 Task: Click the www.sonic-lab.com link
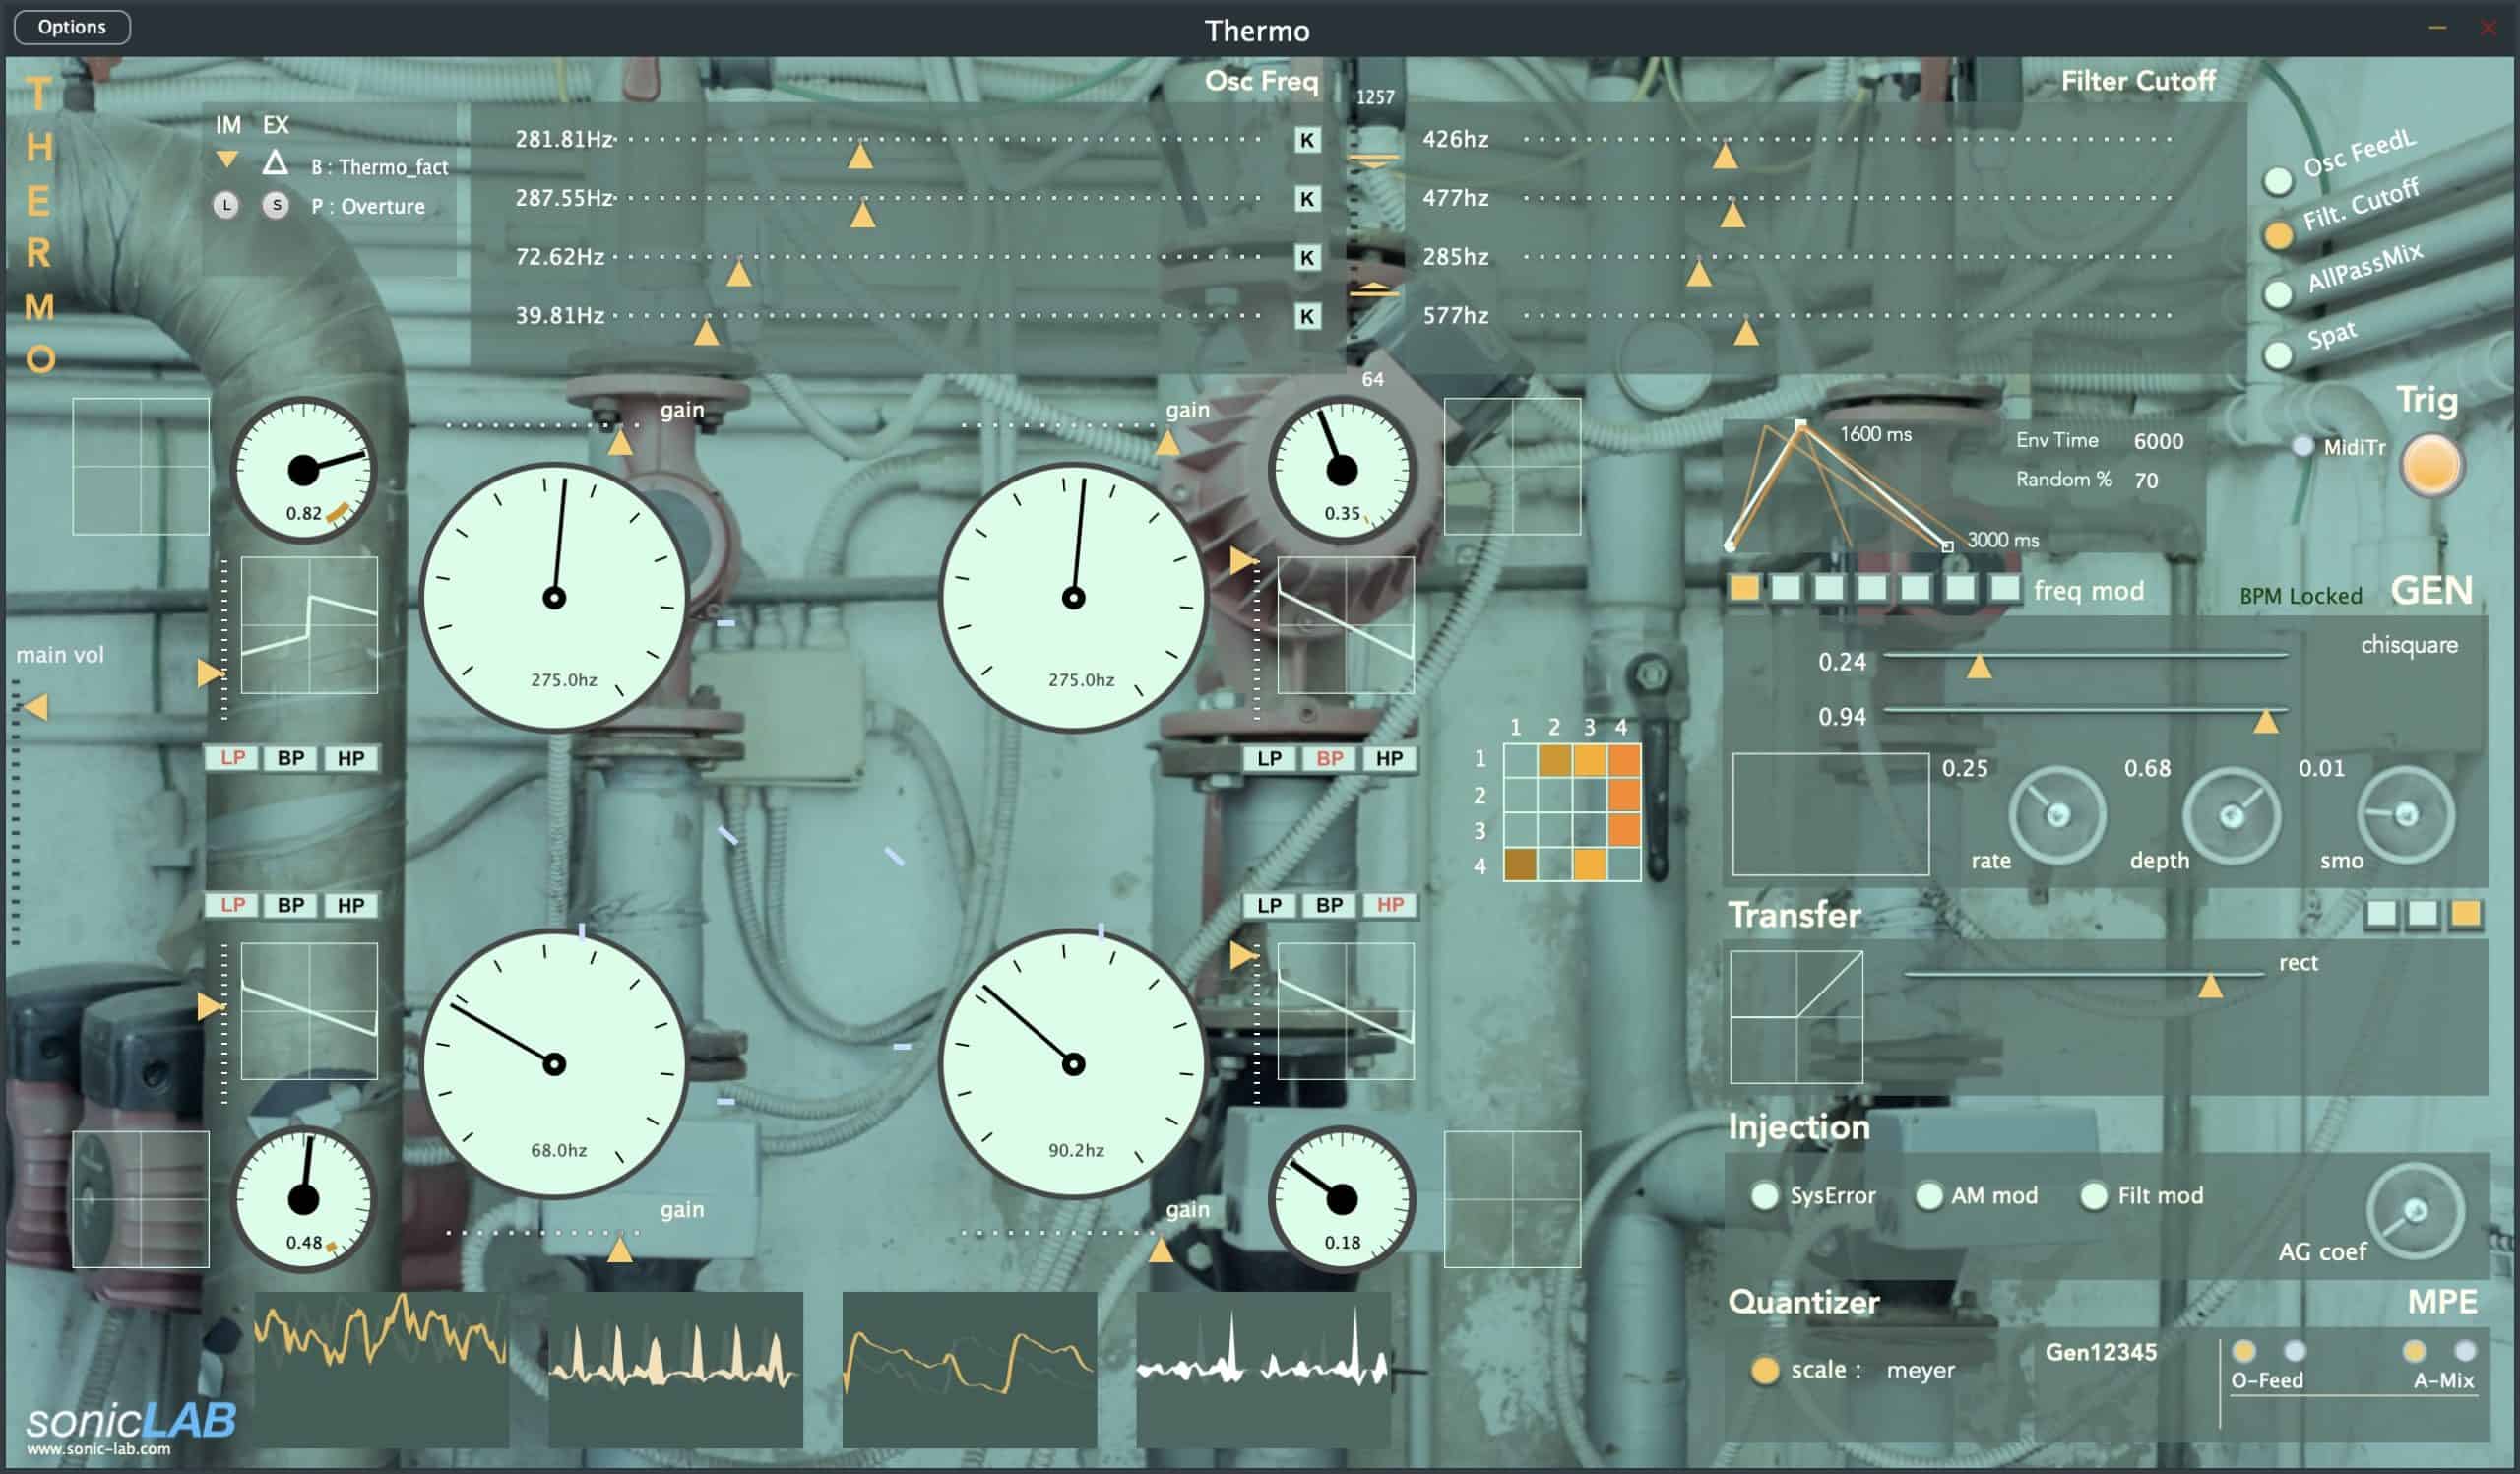click(98, 1449)
